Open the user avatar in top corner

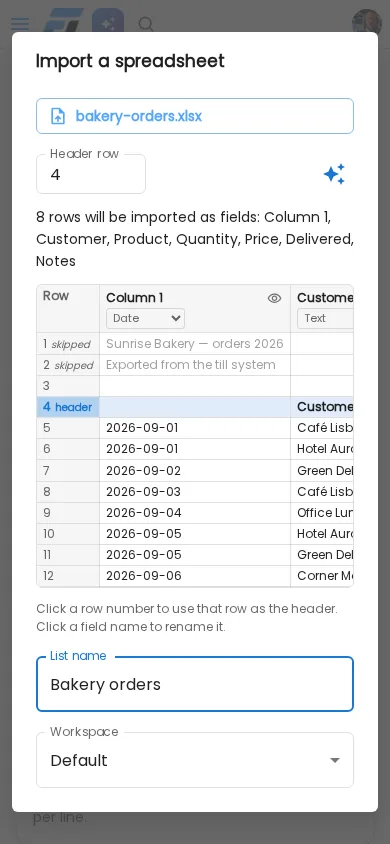pos(367,23)
